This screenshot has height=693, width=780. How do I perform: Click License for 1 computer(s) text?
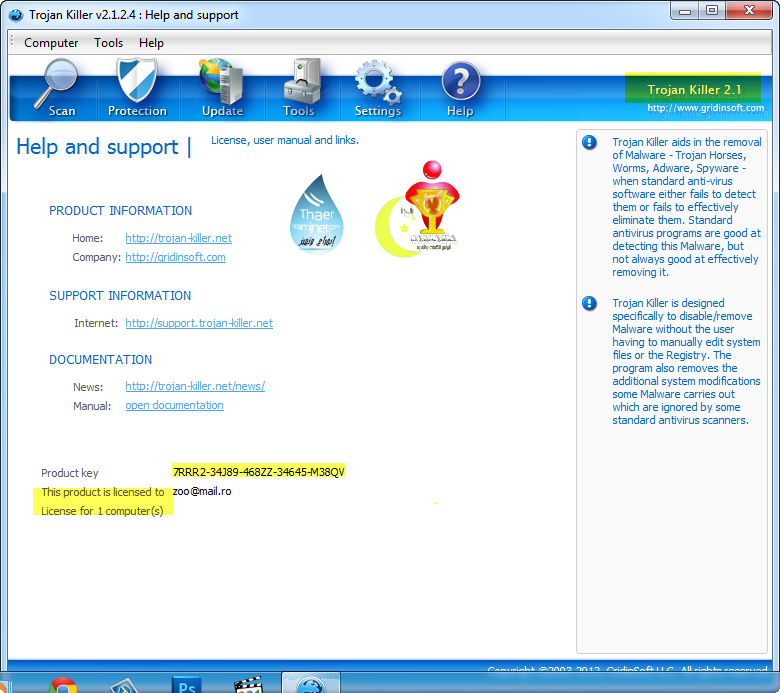coord(102,511)
